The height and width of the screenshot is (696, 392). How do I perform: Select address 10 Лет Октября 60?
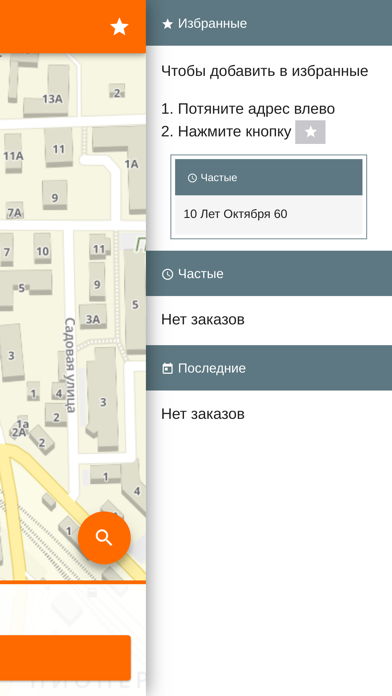pyautogui.click(x=269, y=214)
